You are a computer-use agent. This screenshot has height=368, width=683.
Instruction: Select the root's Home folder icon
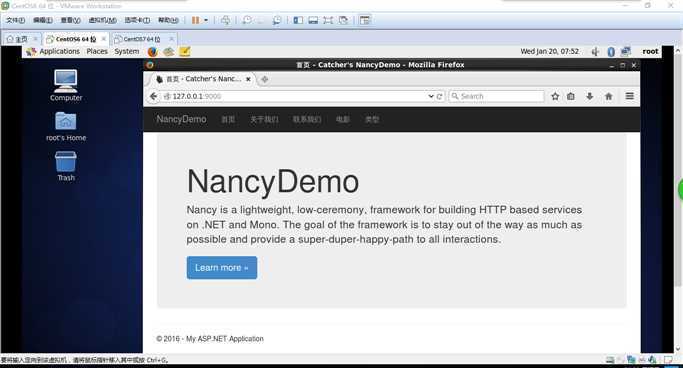[x=66, y=126]
